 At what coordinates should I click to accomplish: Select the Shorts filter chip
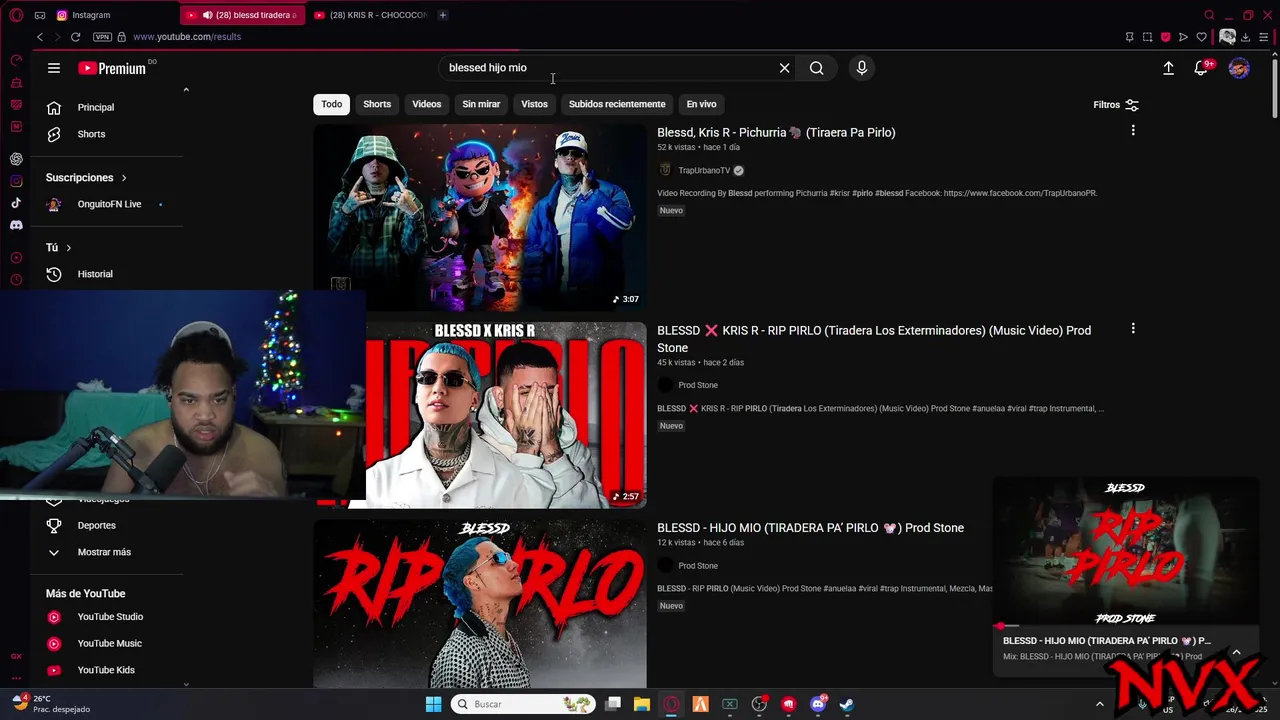point(377,104)
